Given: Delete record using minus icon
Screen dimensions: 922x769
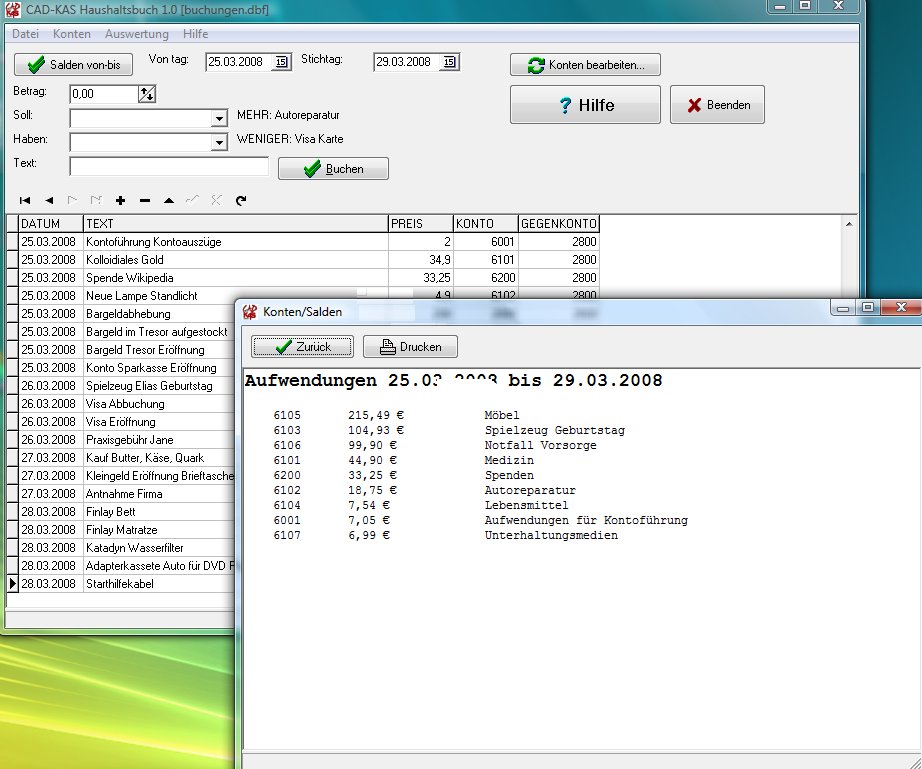Looking at the screenshot, I should (145, 201).
